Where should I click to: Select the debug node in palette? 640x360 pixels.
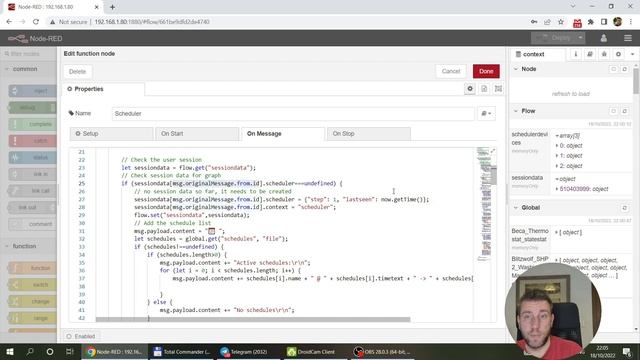coord(32,107)
